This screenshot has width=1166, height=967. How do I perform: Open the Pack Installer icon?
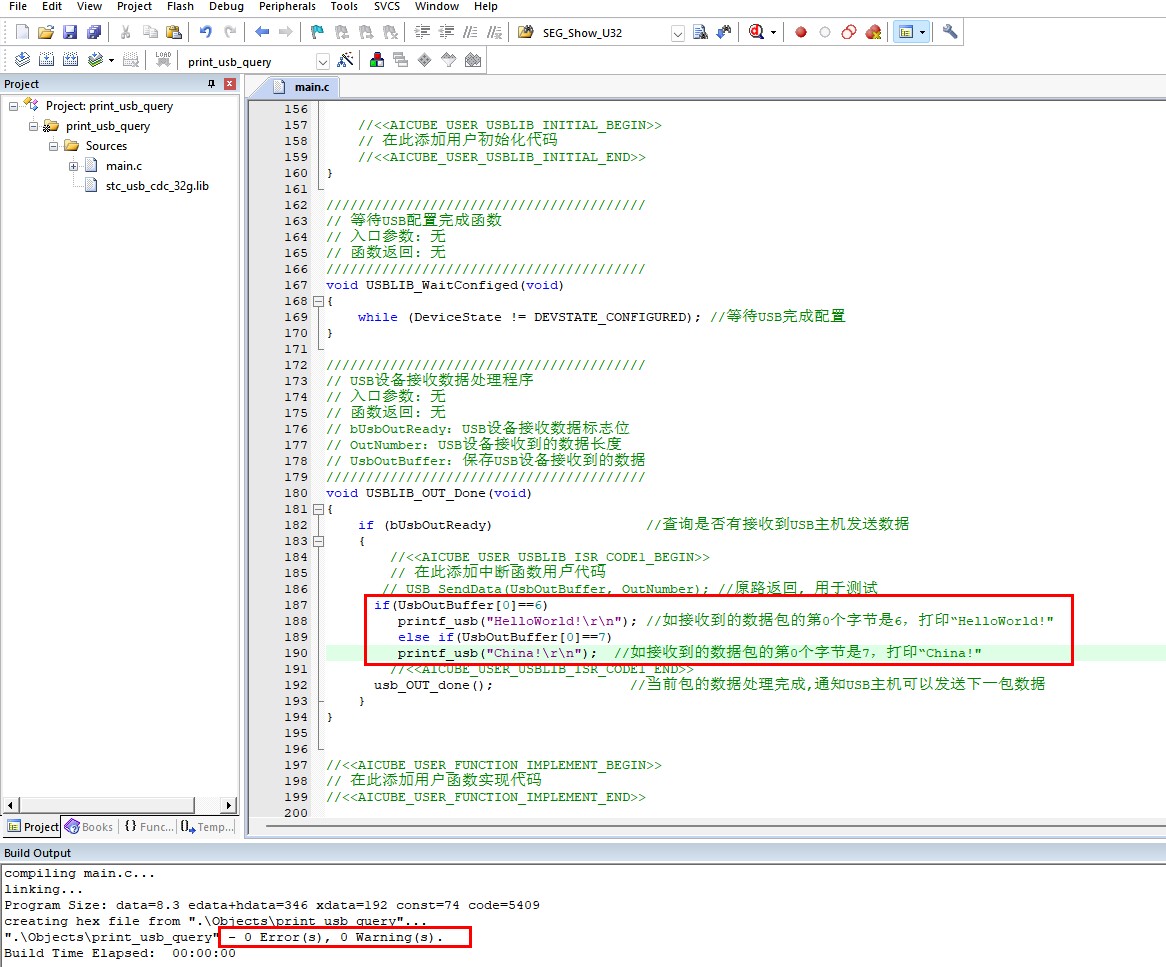click(x=473, y=60)
